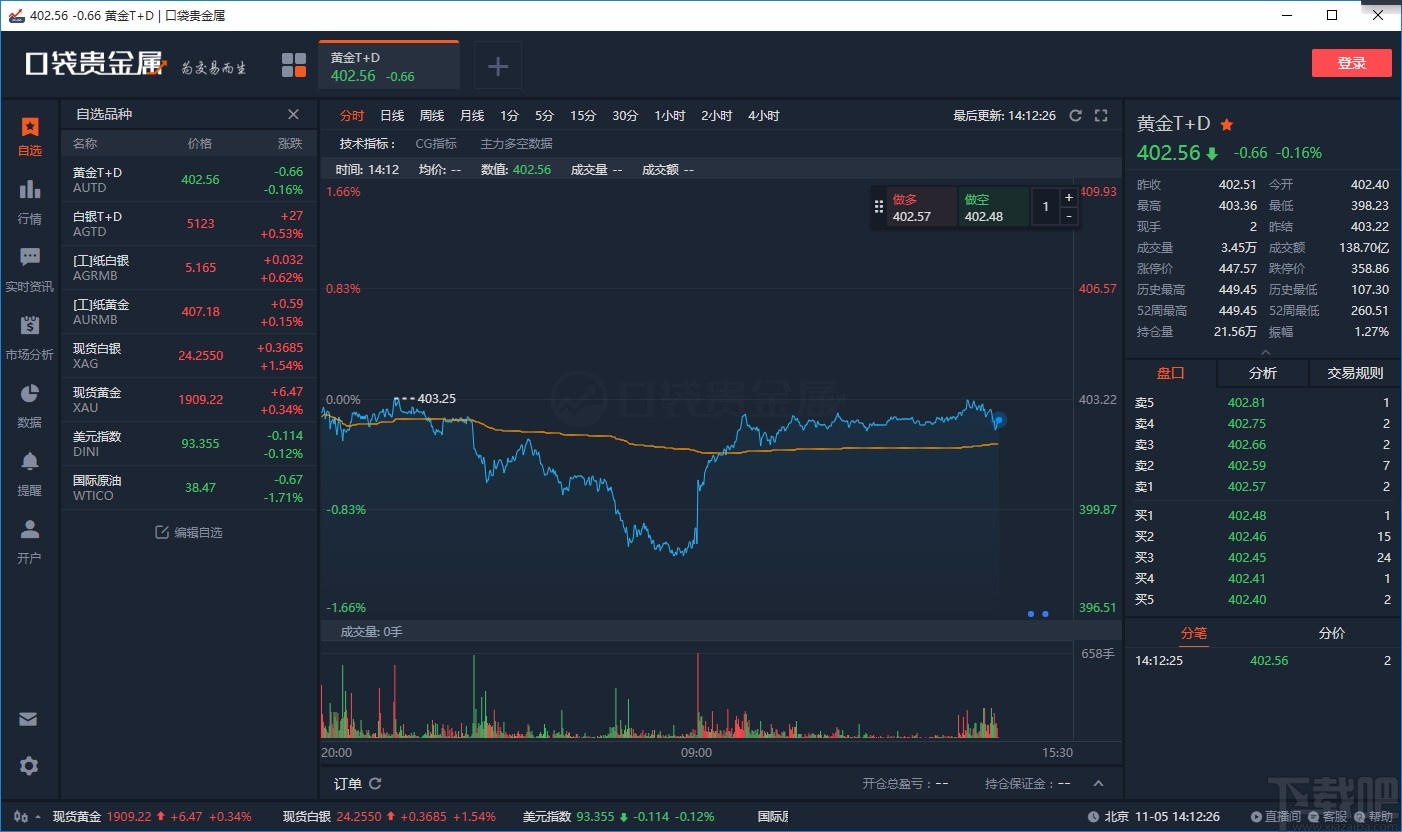Open the CG指标 indicator selector
This screenshot has width=1402, height=832.
(436, 143)
